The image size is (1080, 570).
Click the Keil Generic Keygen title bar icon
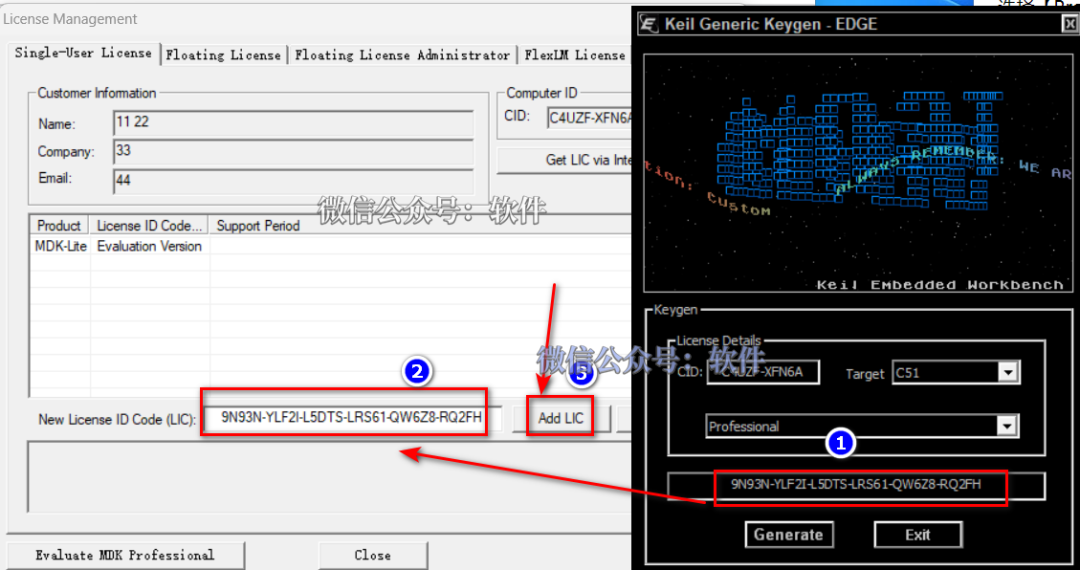pyautogui.click(x=649, y=24)
